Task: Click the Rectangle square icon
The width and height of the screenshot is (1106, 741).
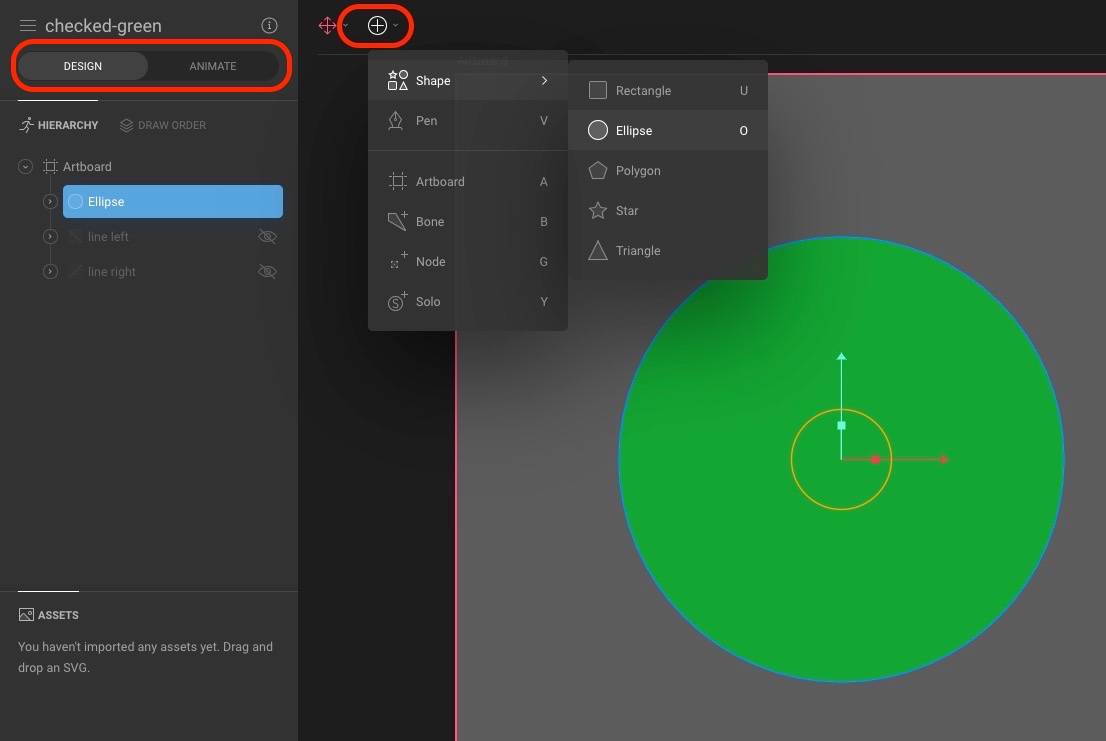Action: coord(597,90)
